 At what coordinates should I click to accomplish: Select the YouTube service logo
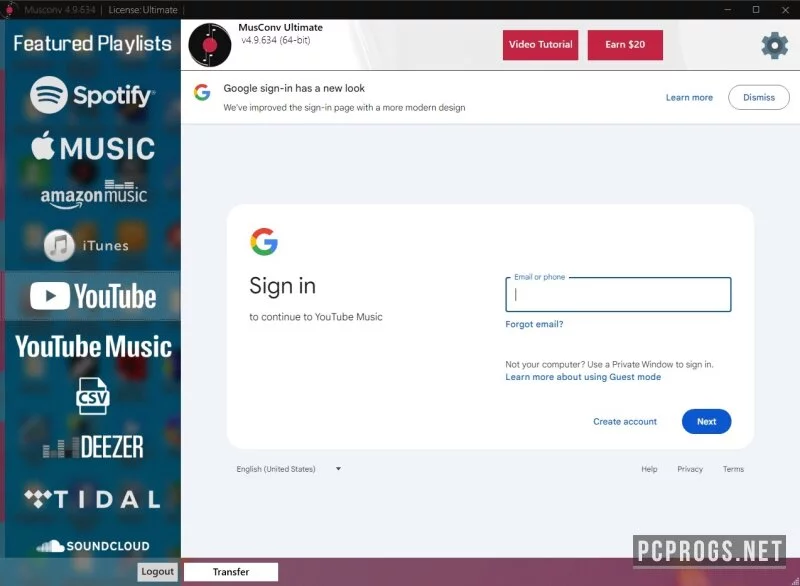tap(93, 296)
